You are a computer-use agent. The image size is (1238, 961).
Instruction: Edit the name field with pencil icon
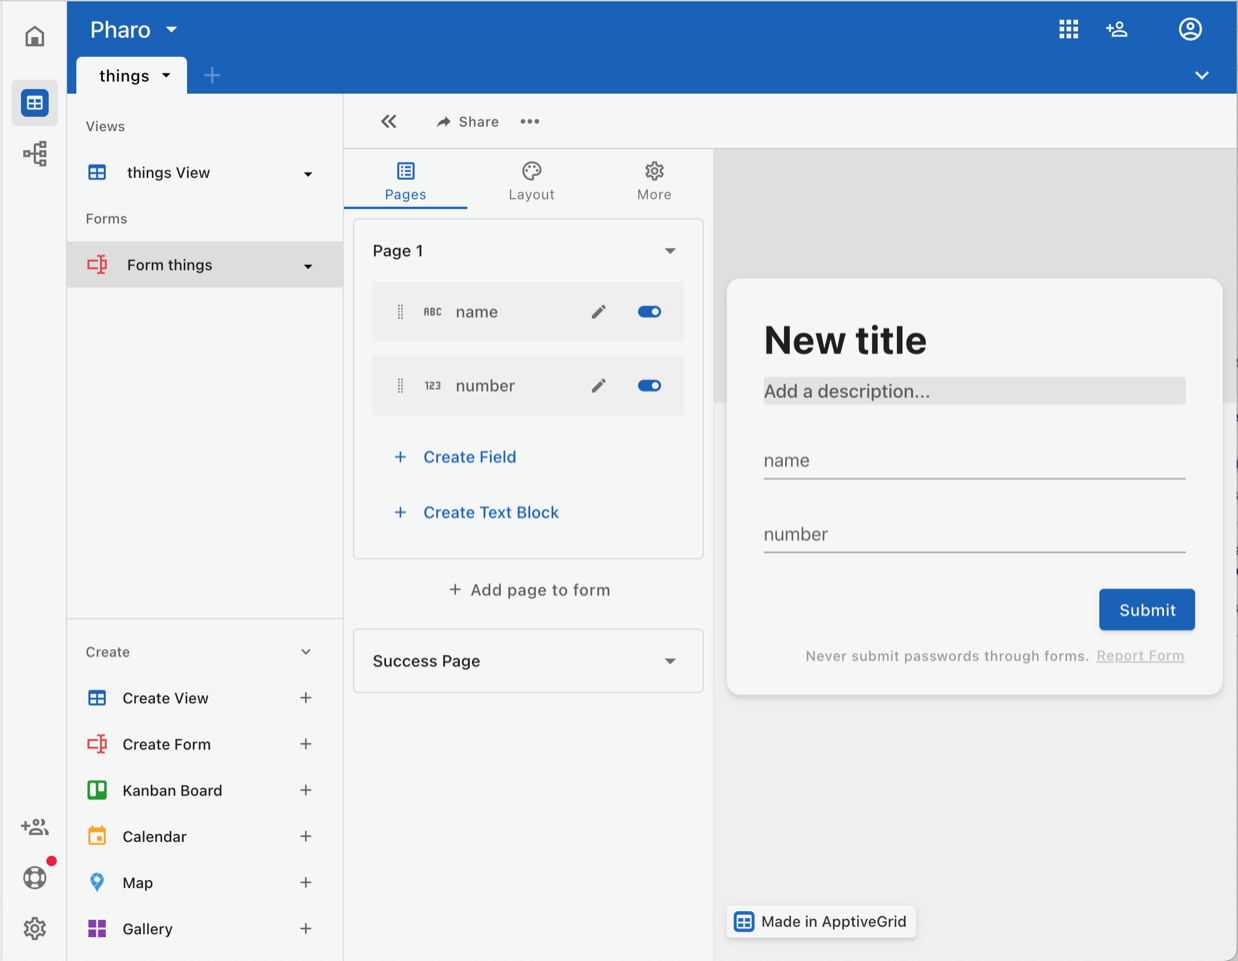(x=598, y=312)
